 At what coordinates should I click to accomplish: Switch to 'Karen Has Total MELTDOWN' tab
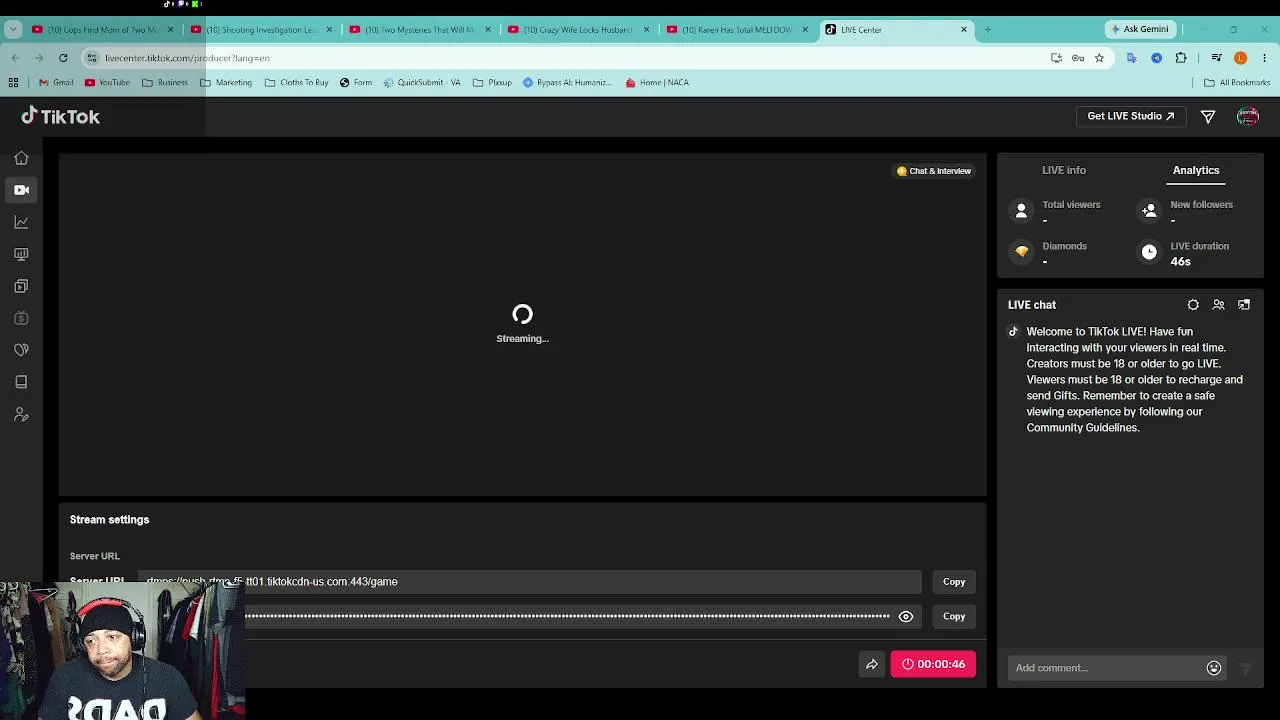[736, 29]
